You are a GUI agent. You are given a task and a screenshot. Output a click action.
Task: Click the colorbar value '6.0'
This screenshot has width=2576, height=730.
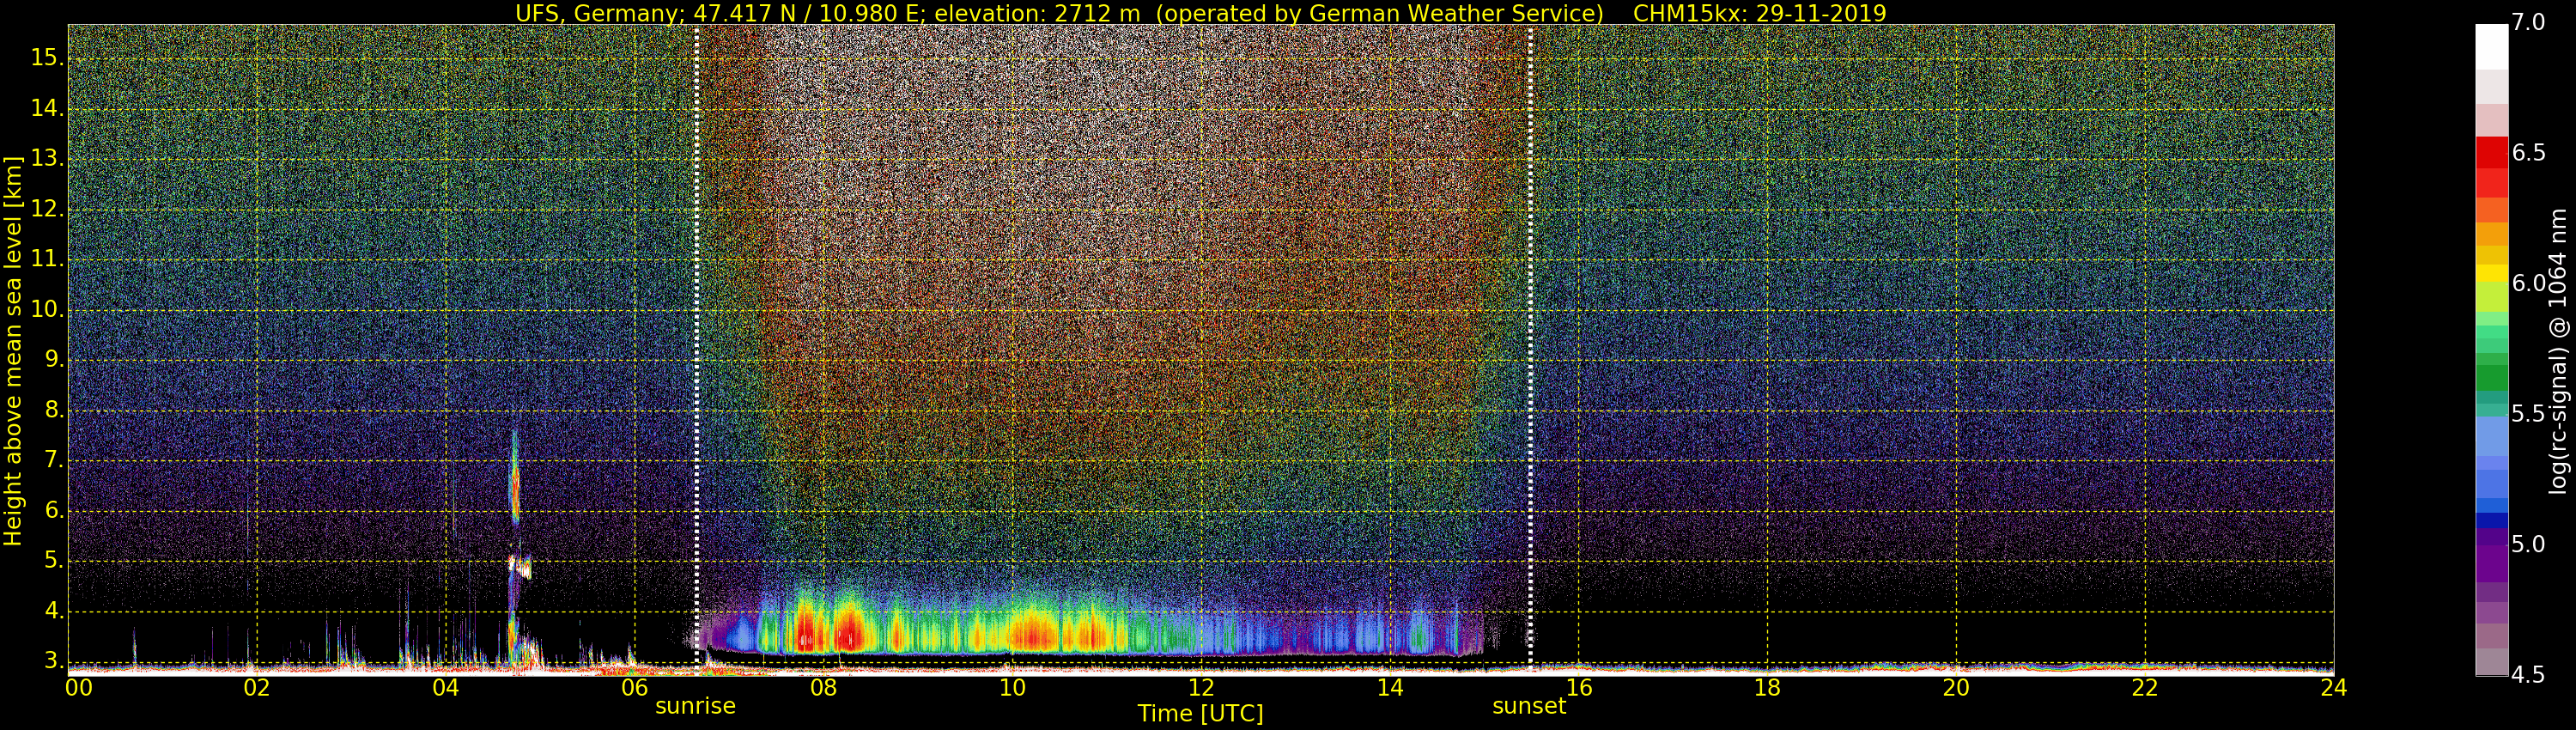tap(2529, 284)
